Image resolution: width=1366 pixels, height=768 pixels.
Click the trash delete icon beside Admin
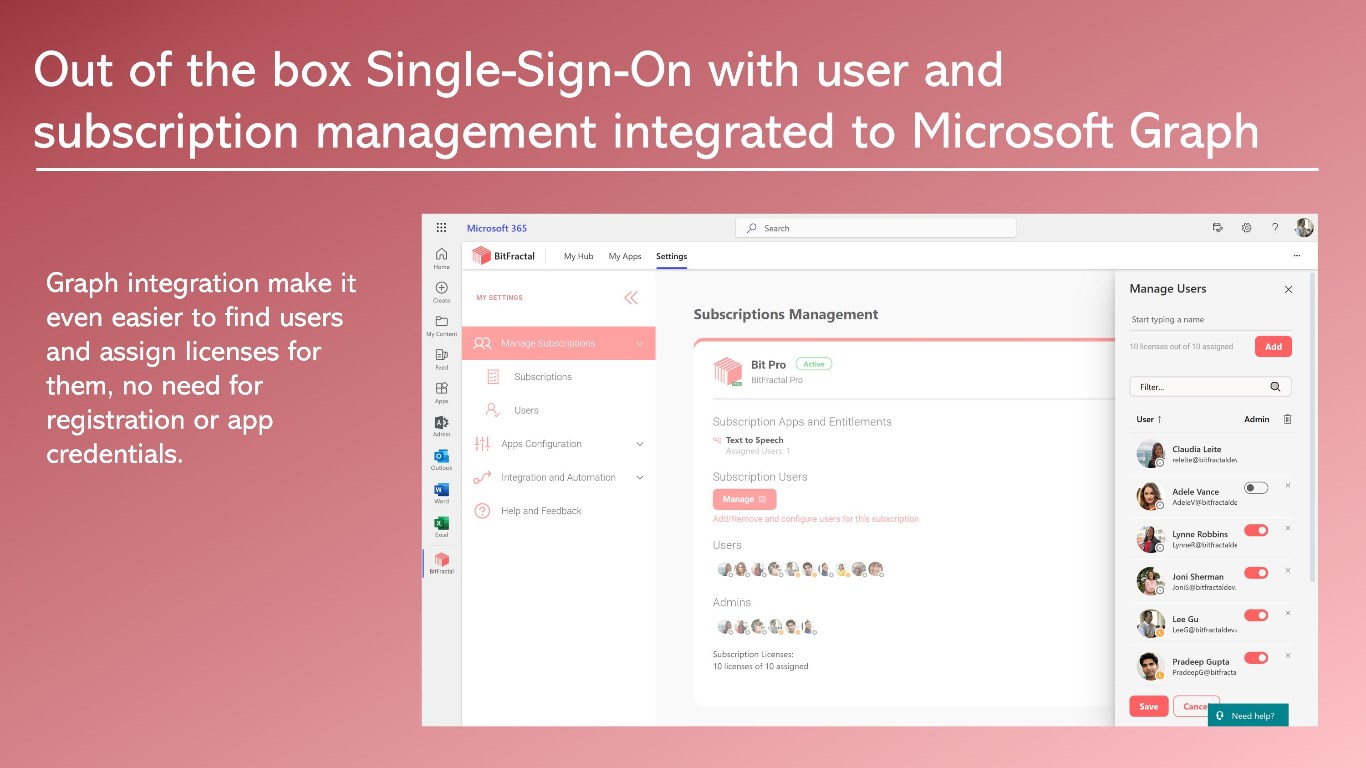[1287, 419]
